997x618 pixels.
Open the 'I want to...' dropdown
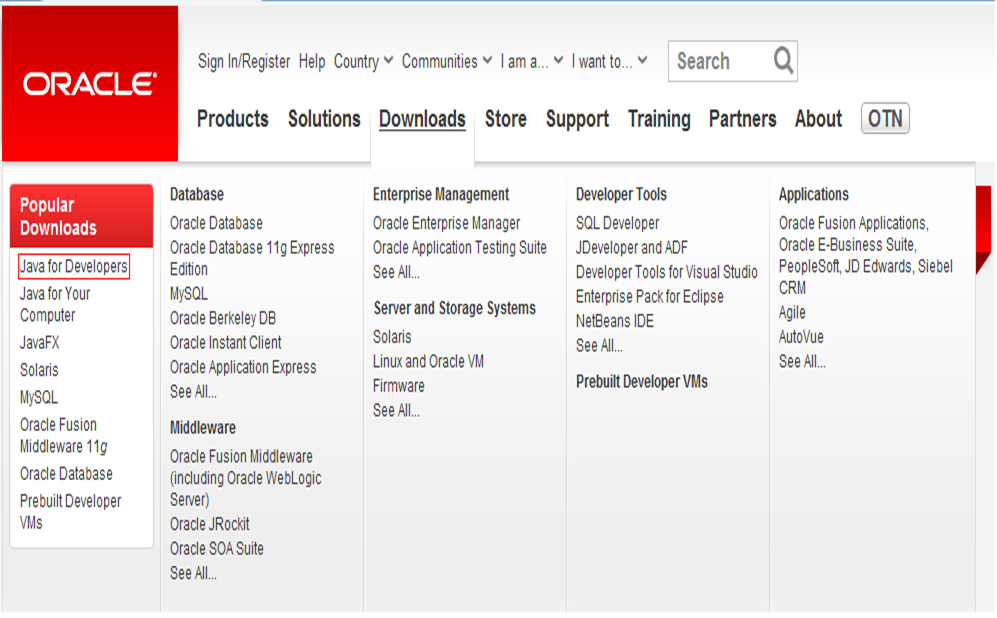coord(609,61)
